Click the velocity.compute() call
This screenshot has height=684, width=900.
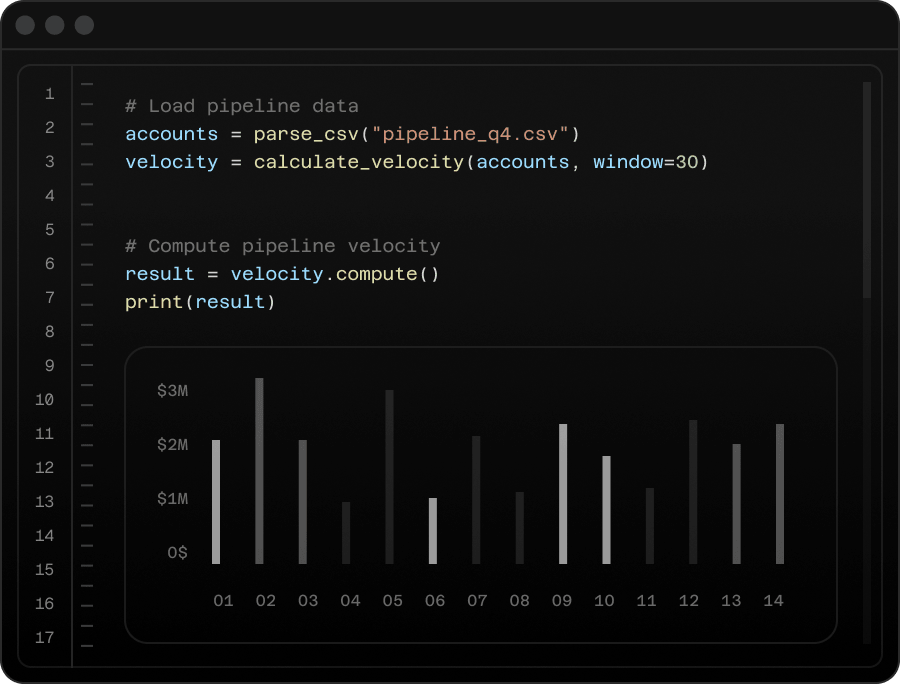click(335, 274)
